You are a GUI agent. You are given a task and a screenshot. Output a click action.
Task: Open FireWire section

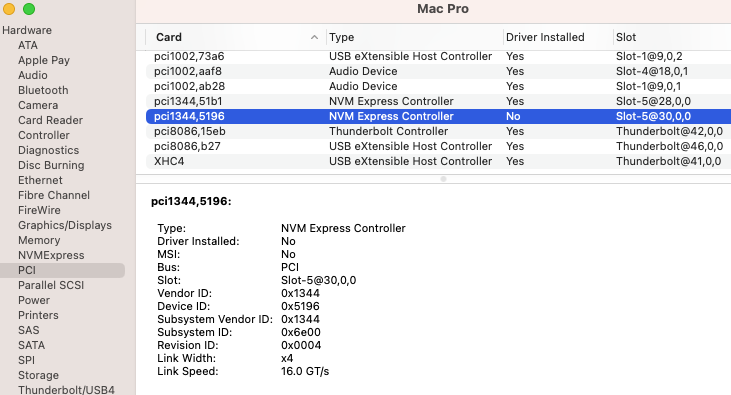tap(39, 210)
